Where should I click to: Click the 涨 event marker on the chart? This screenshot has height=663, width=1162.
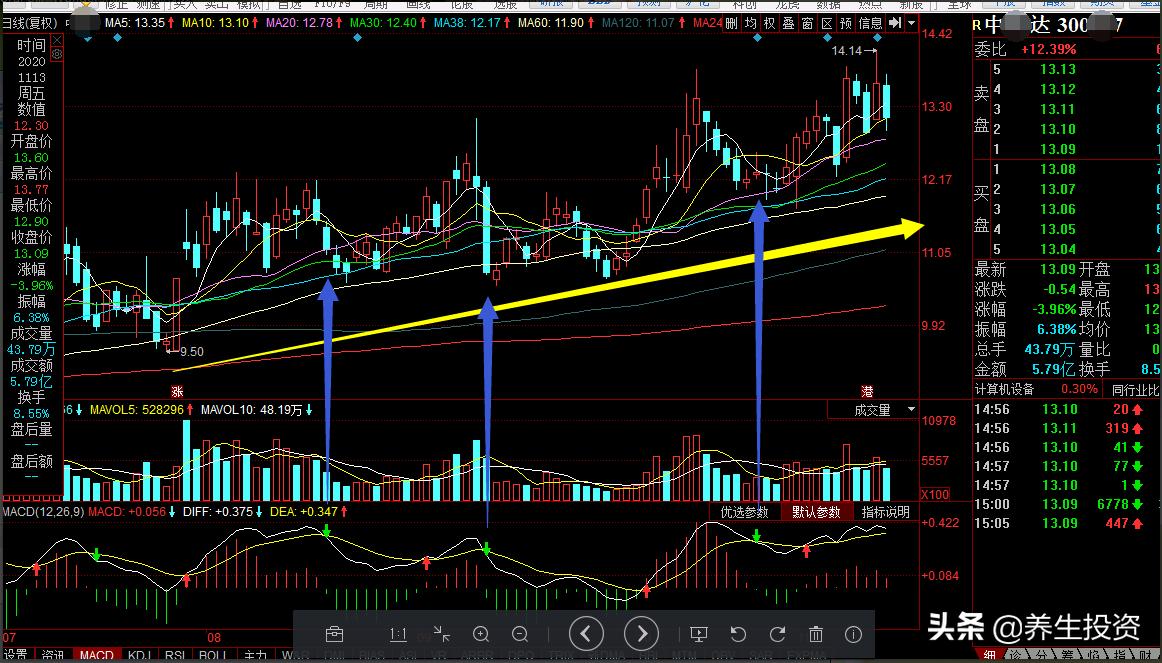pos(176,391)
